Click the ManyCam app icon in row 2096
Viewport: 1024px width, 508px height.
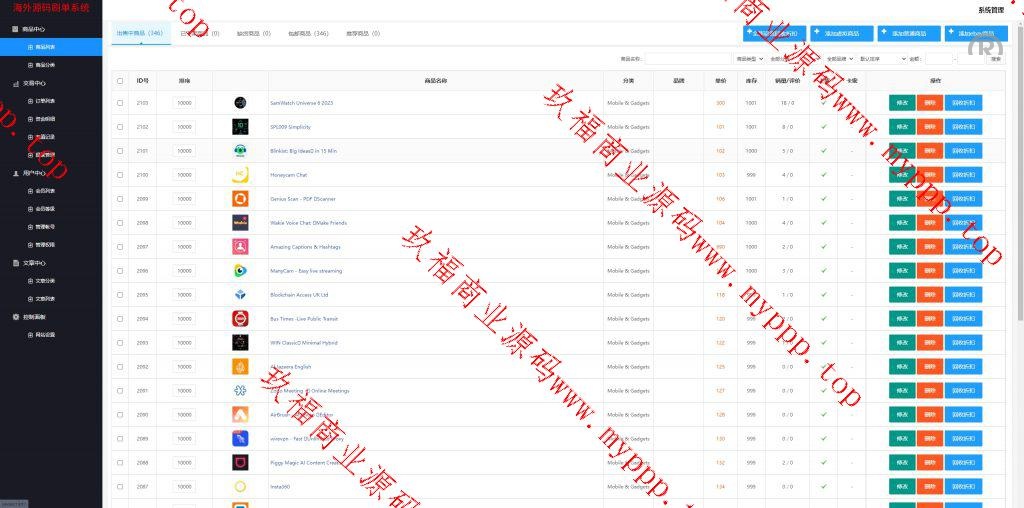point(240,271)
